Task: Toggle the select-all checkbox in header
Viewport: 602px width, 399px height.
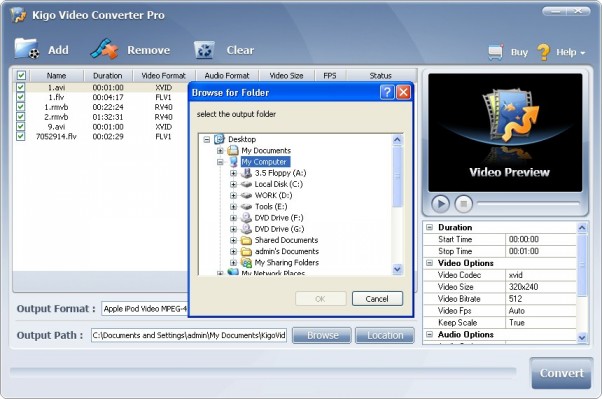Action: [x=21, y=75]
